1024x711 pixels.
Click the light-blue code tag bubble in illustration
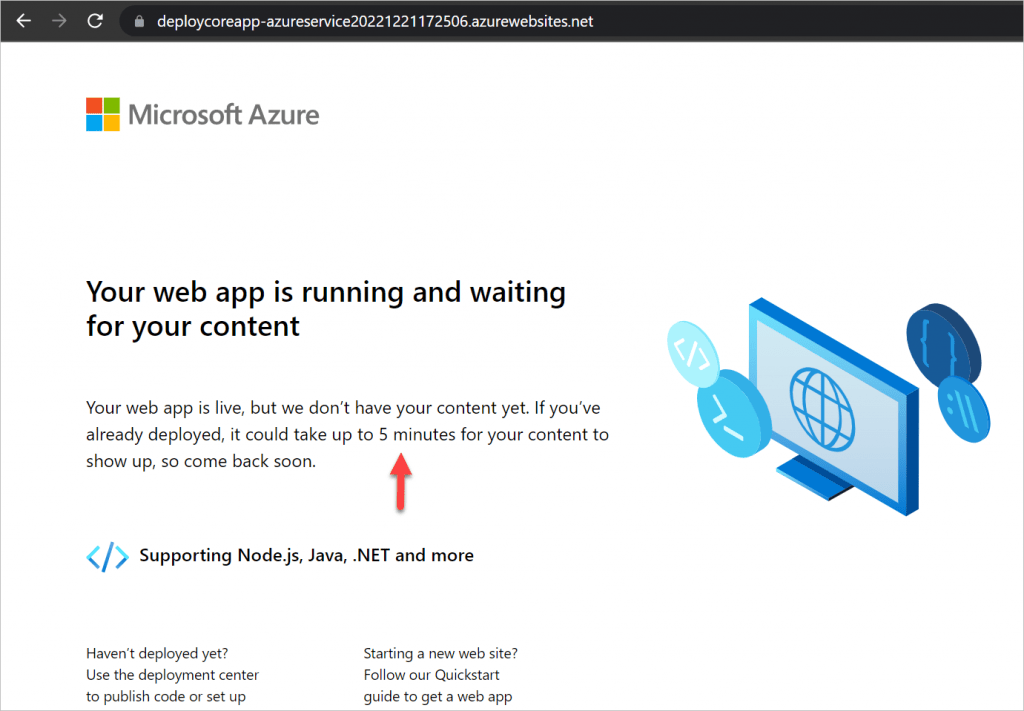tap(693, 355)
